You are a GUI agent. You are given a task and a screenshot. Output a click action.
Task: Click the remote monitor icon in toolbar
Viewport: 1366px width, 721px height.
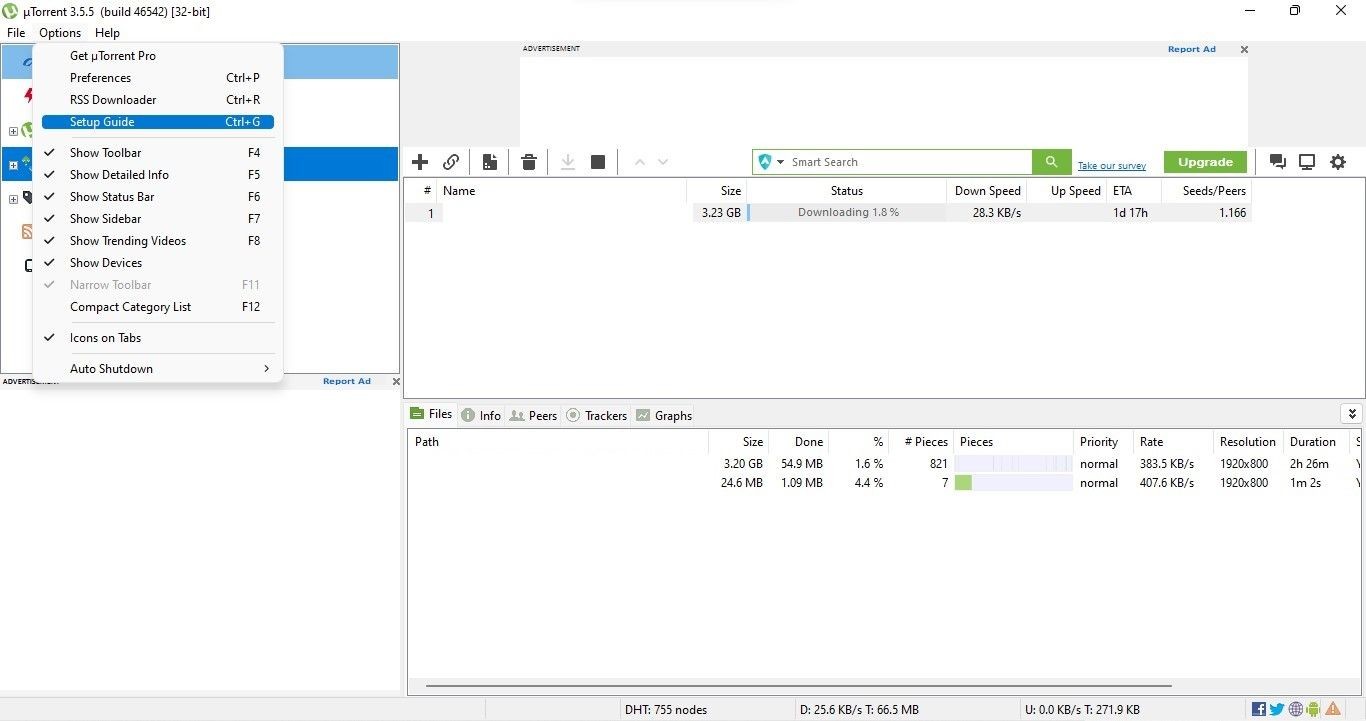point(1307,162)
